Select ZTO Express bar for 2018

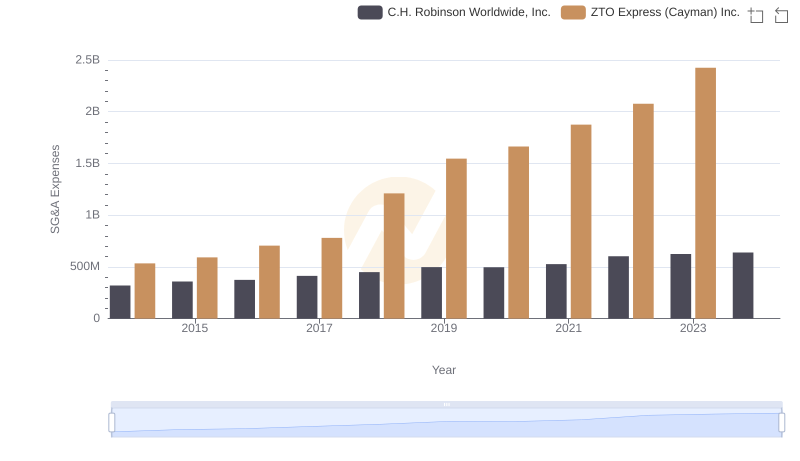[394, 256]
